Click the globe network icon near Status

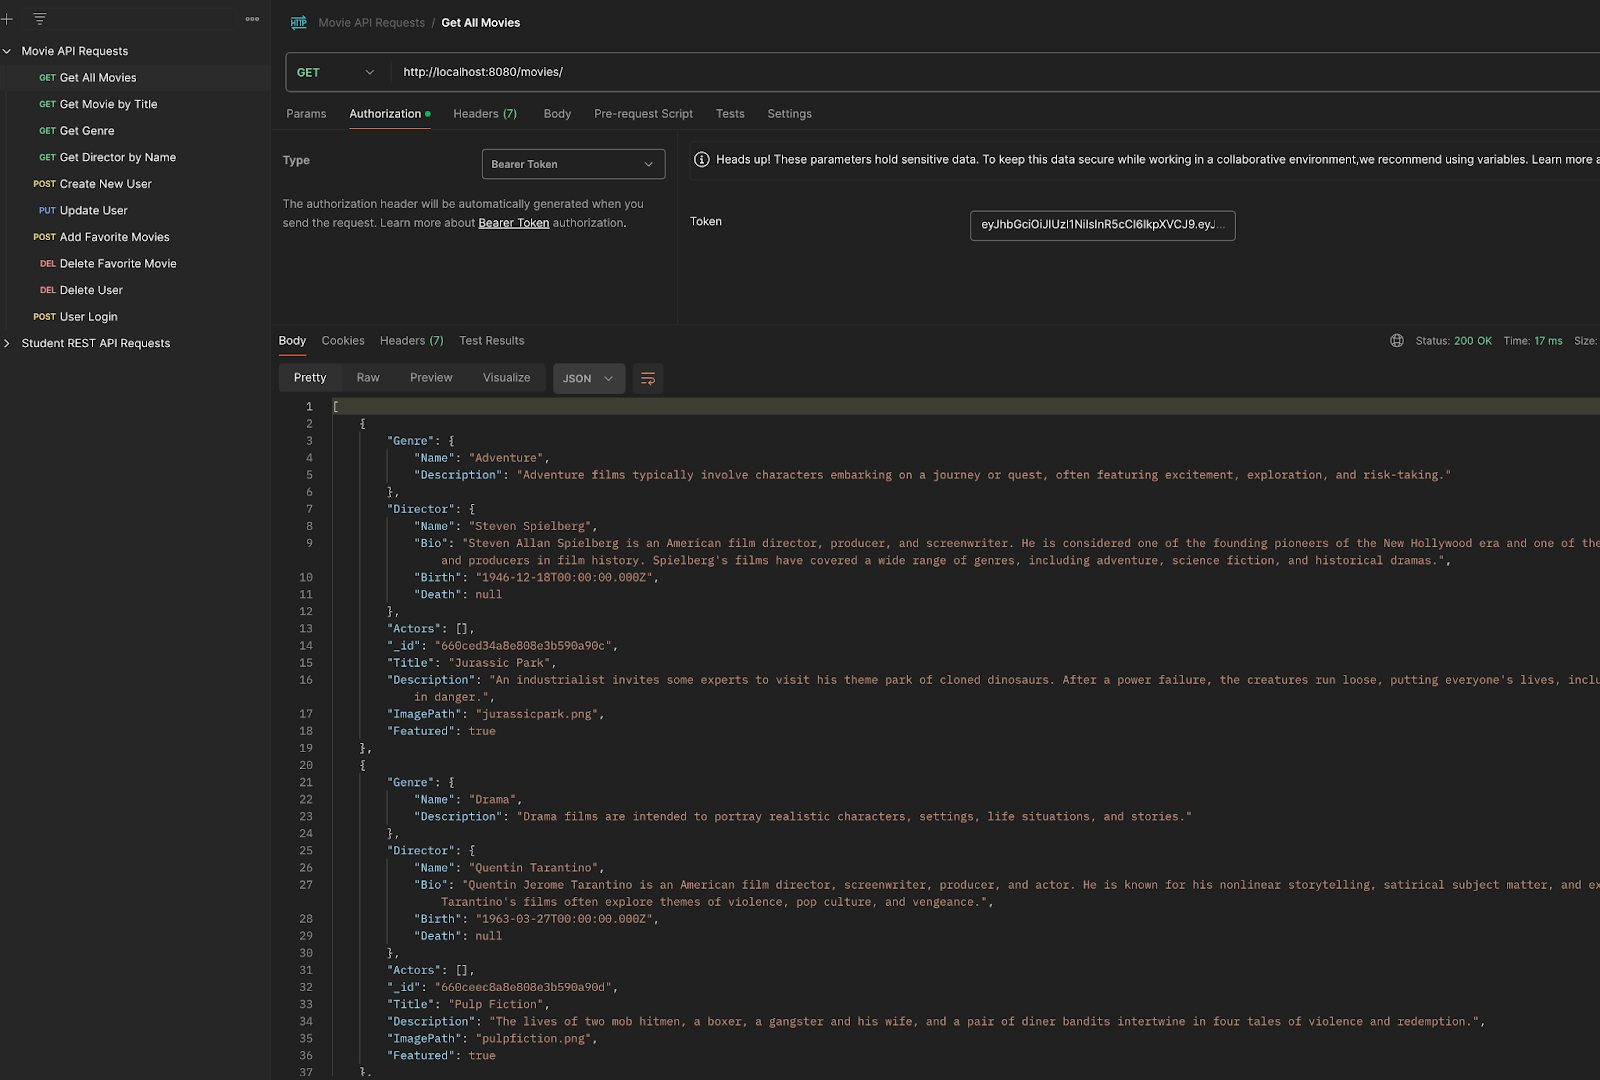pyautogui.click(x=1397, y=341)
